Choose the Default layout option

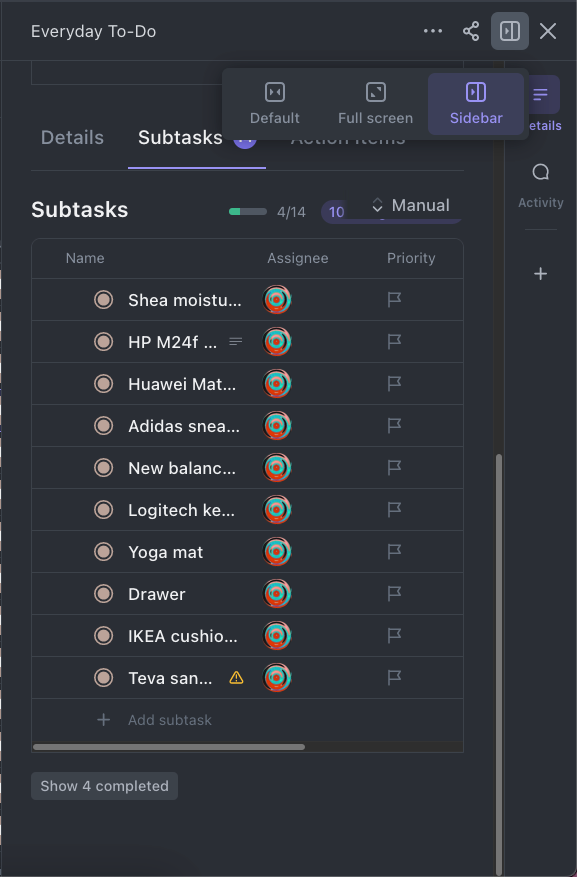pyautogui.click(x=275, y=104)
